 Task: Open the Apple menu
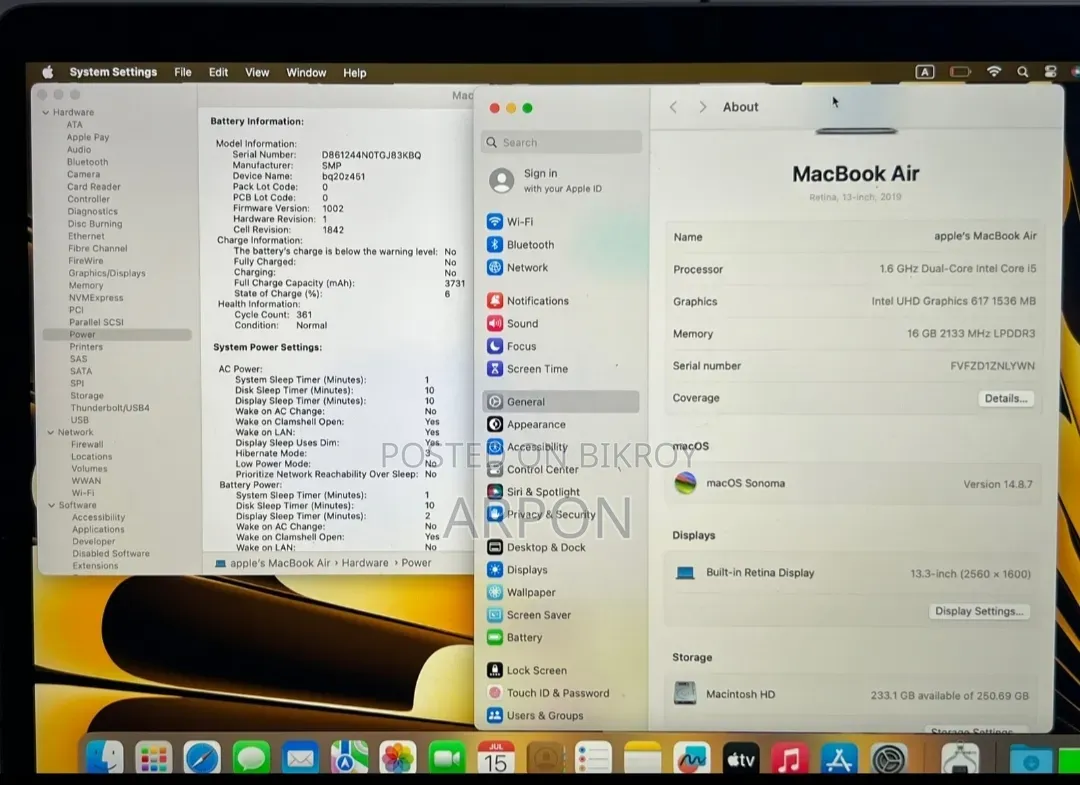[x=48, y=72]
